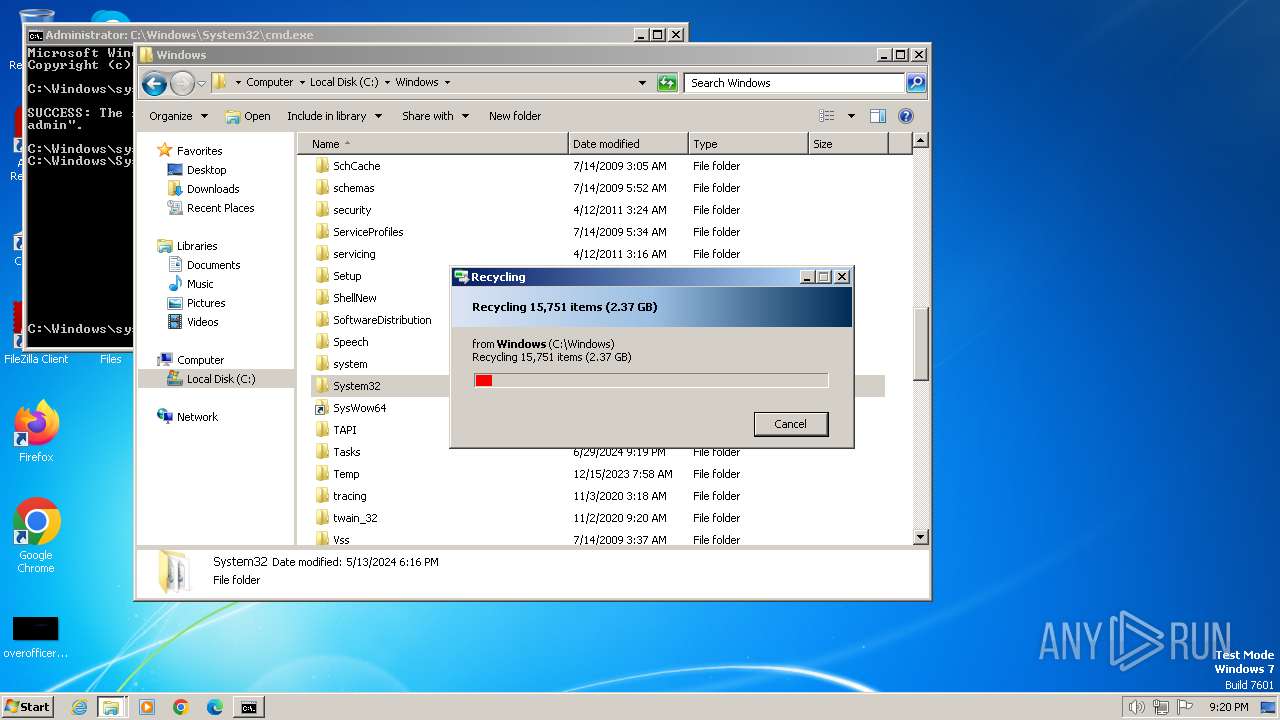This screenshot has height=720, width=1280.
Task: Open the recent pages dropdown next to Forward
Action: [x=201, y=83]
